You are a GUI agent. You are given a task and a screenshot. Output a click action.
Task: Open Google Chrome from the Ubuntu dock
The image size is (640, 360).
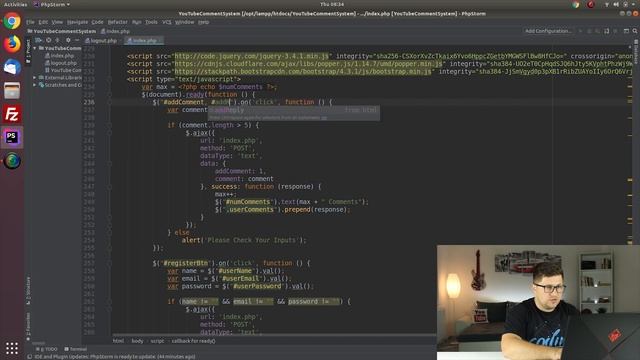(x=12, y=21)
